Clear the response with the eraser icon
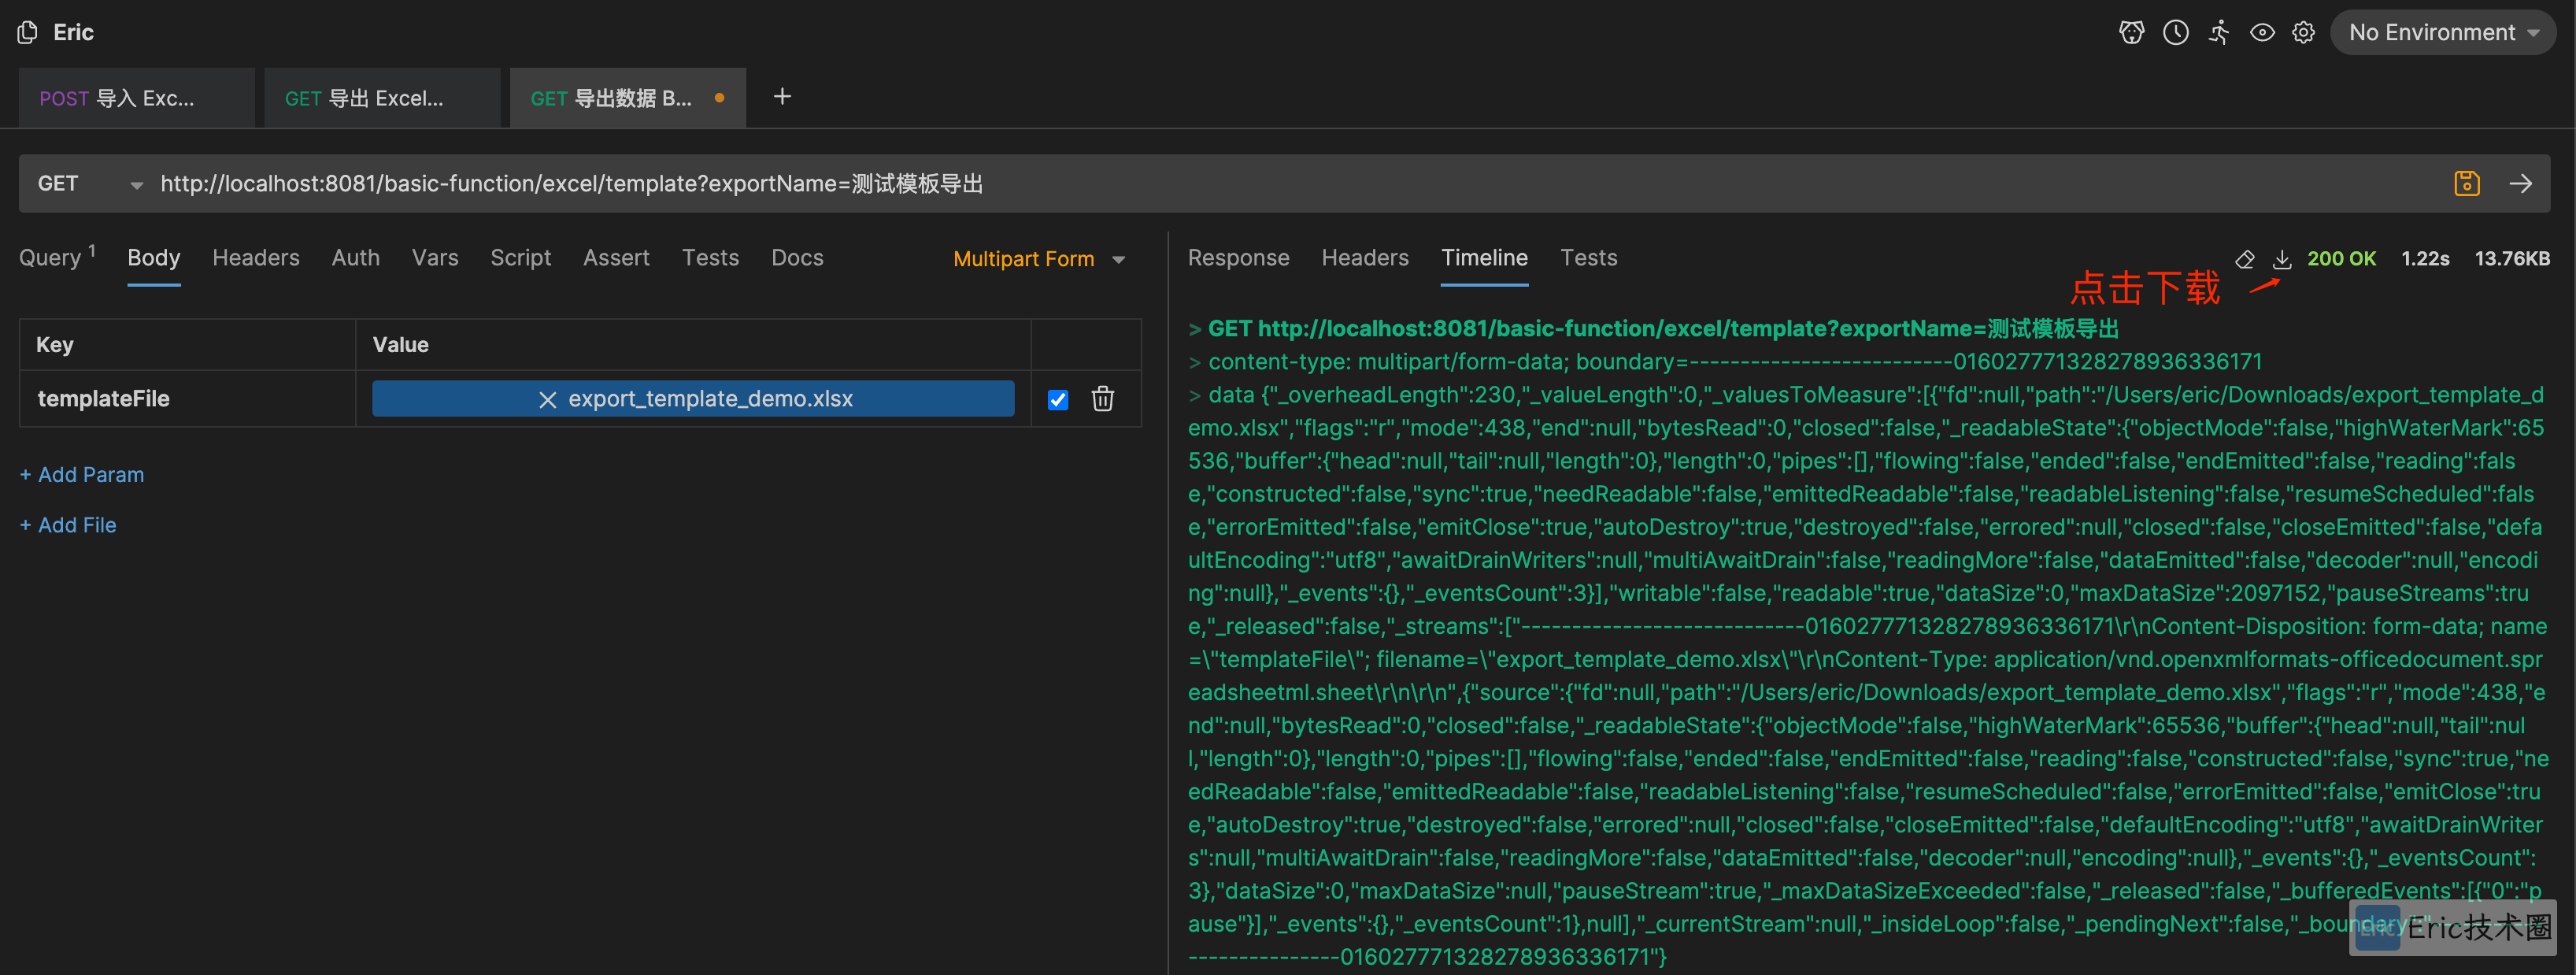The image size is (2576, 975). click(x=2245, y=259)
